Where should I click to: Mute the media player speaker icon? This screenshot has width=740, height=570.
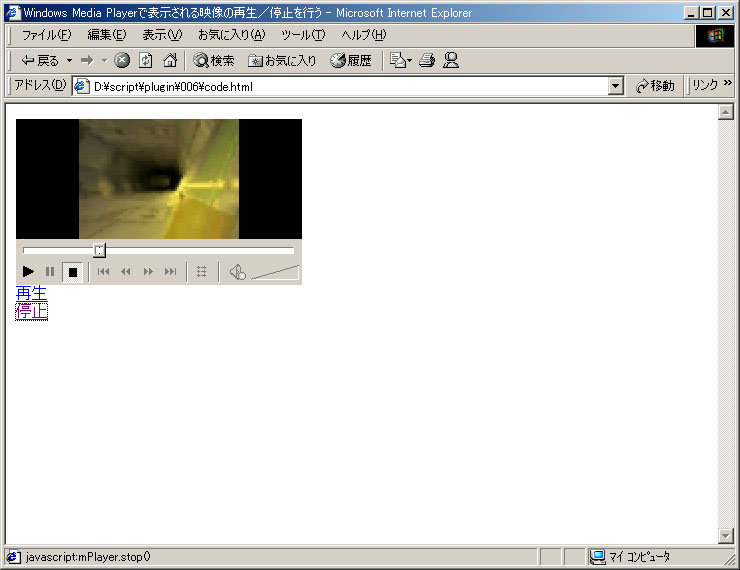pos(237,272)
